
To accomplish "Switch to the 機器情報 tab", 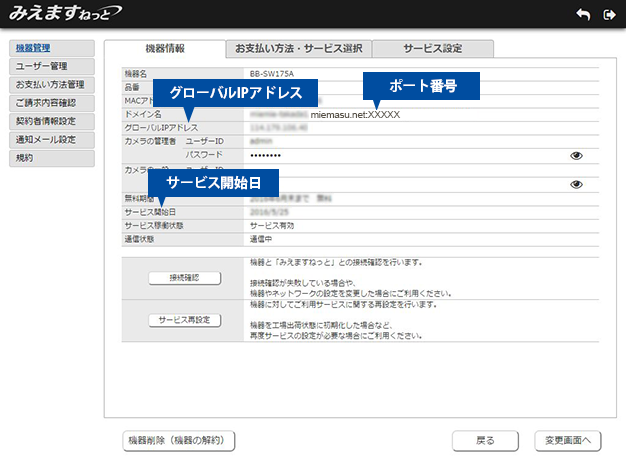I will click(164, 49).
